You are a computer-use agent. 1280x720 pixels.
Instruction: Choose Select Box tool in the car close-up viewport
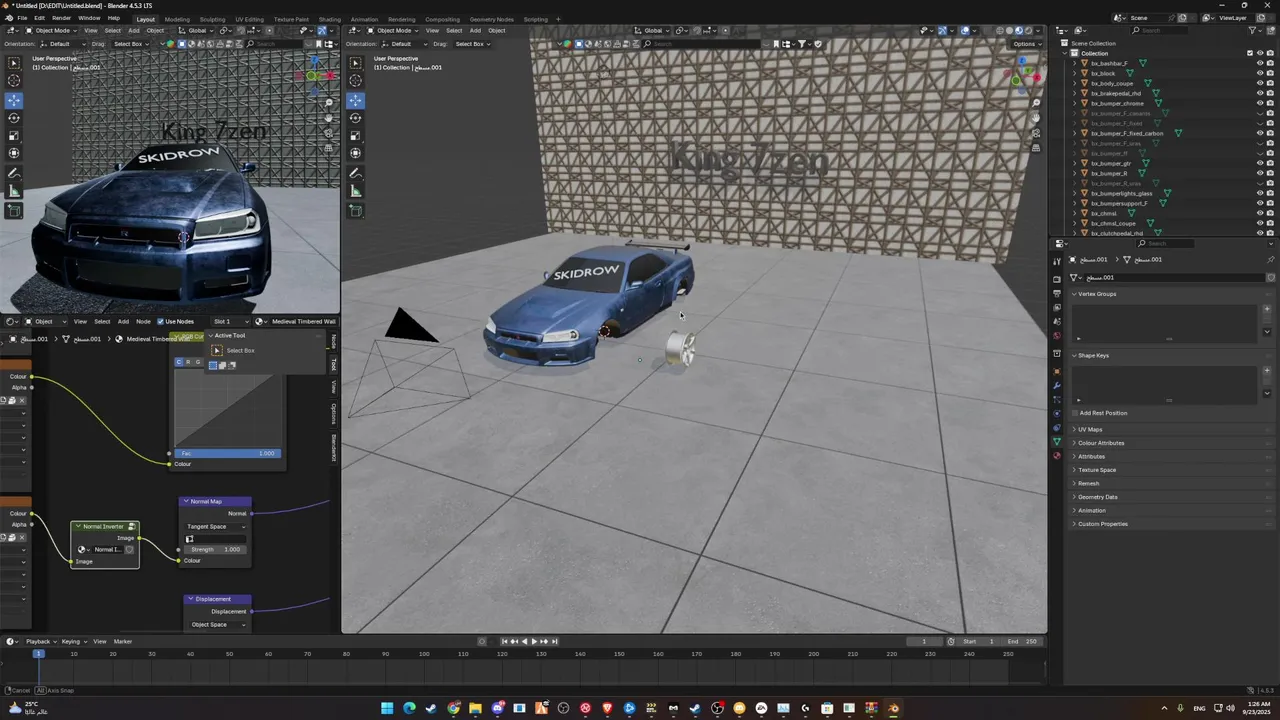click(13, 62)
